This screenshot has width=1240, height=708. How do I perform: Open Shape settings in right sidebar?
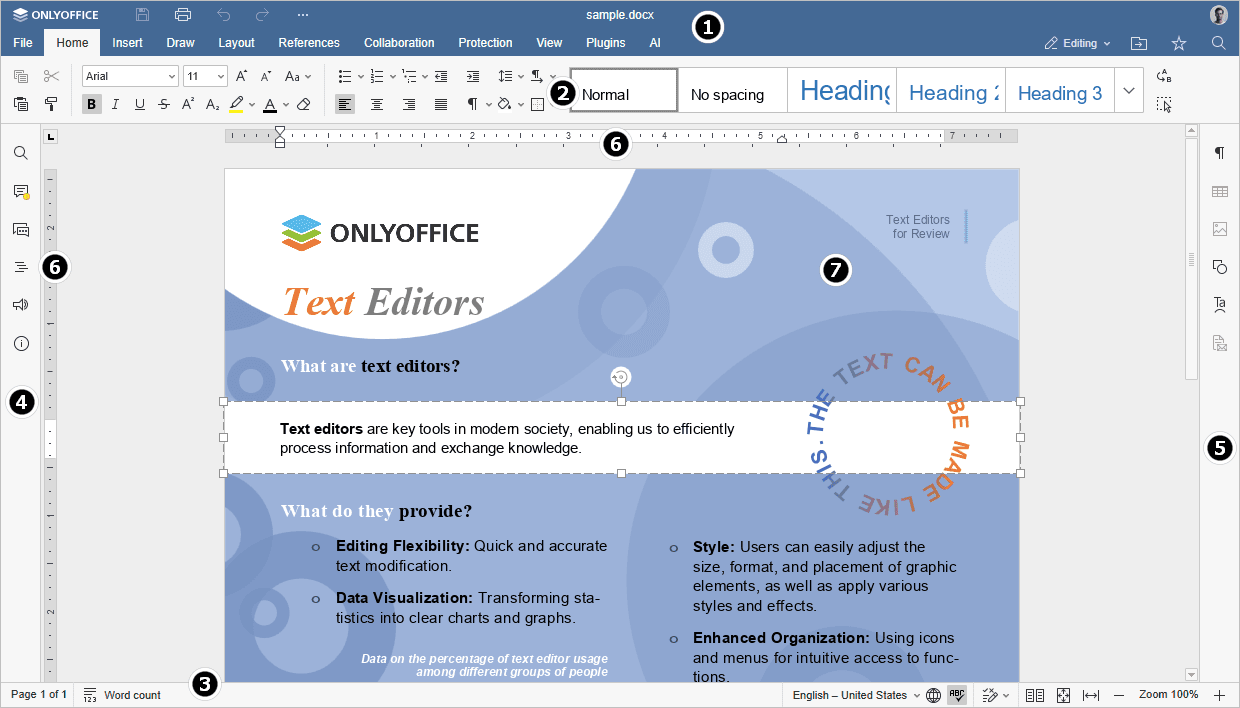1219,267
